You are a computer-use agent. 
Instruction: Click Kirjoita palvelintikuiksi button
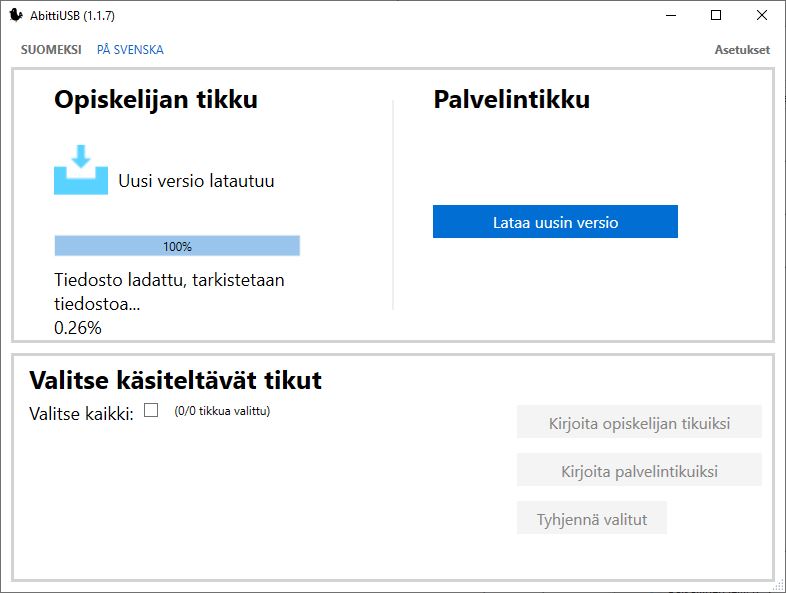tap(639, 471)
